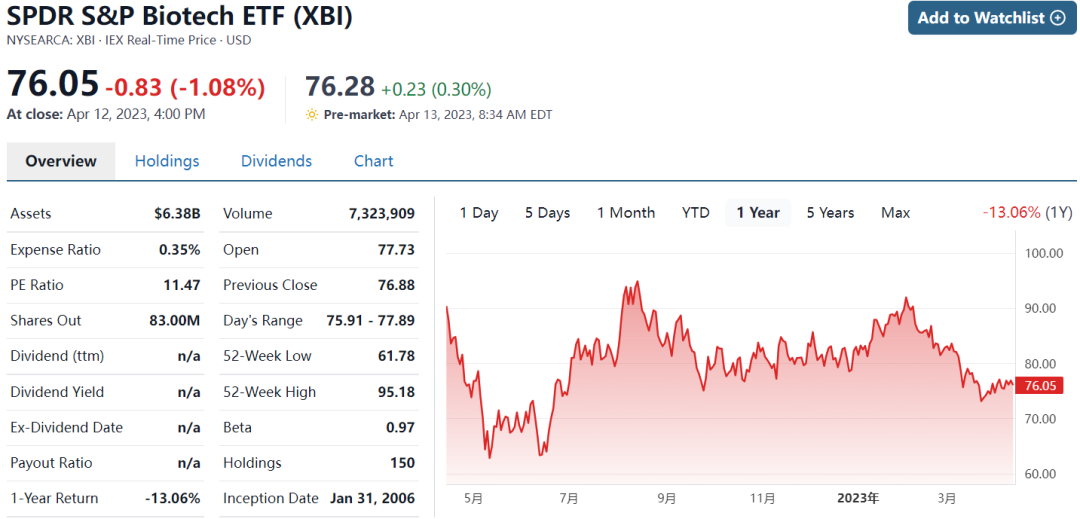This screenshot has height=519, width=1080.
Task: Click the SPDR S&P Biotech ETF title
Action: [180, 17]
